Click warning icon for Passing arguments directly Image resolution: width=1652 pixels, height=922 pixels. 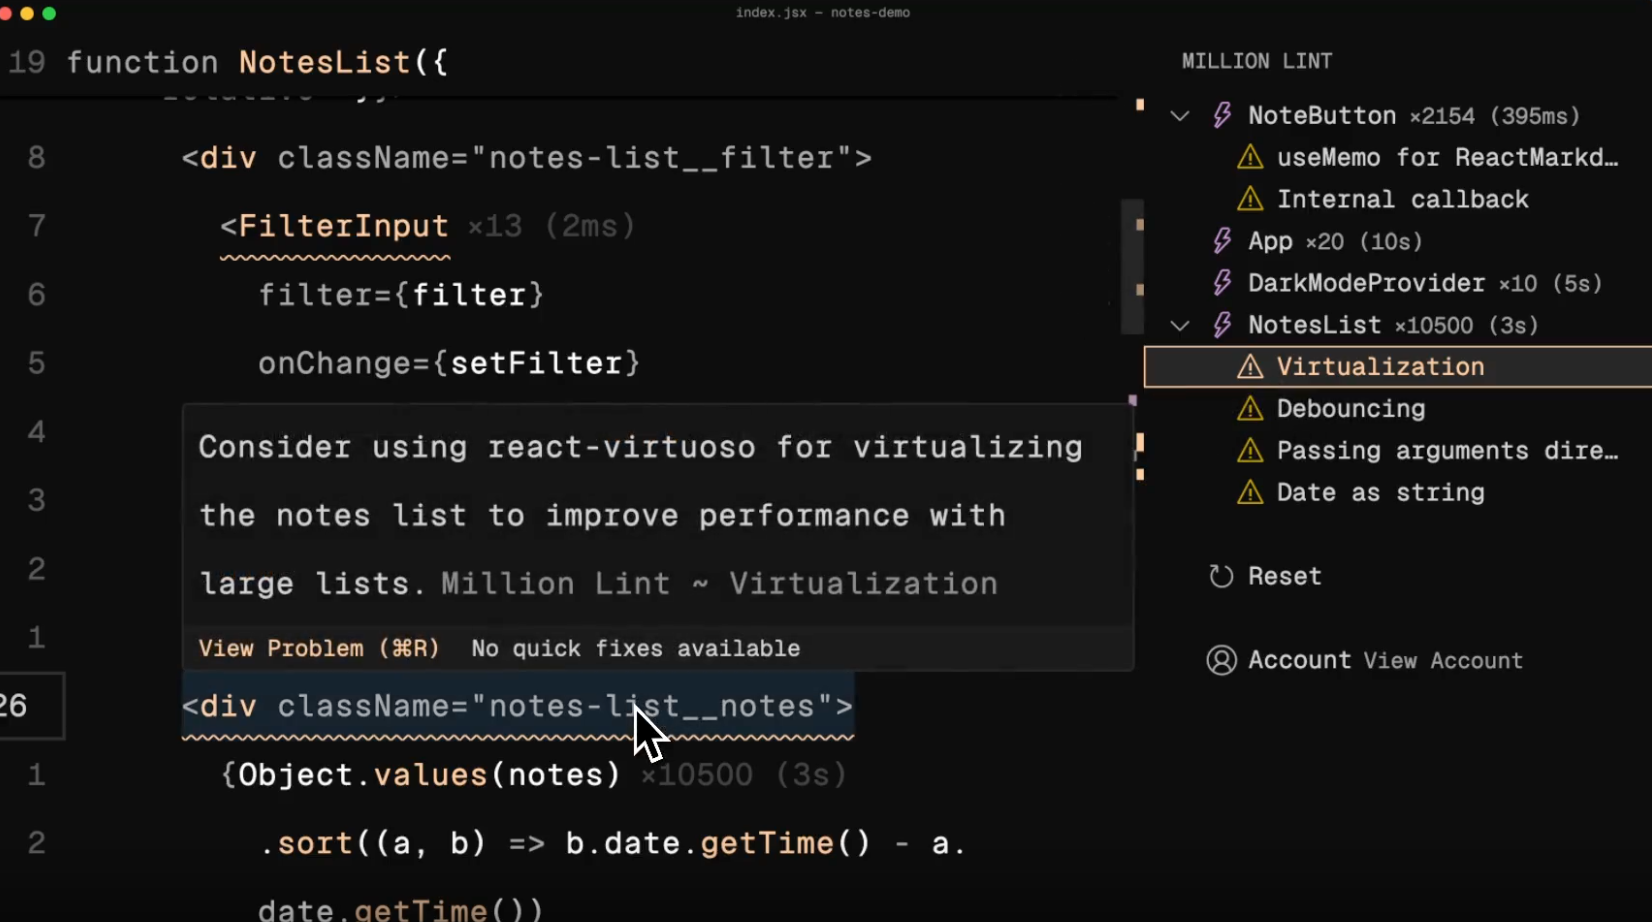click(1250, 451)
